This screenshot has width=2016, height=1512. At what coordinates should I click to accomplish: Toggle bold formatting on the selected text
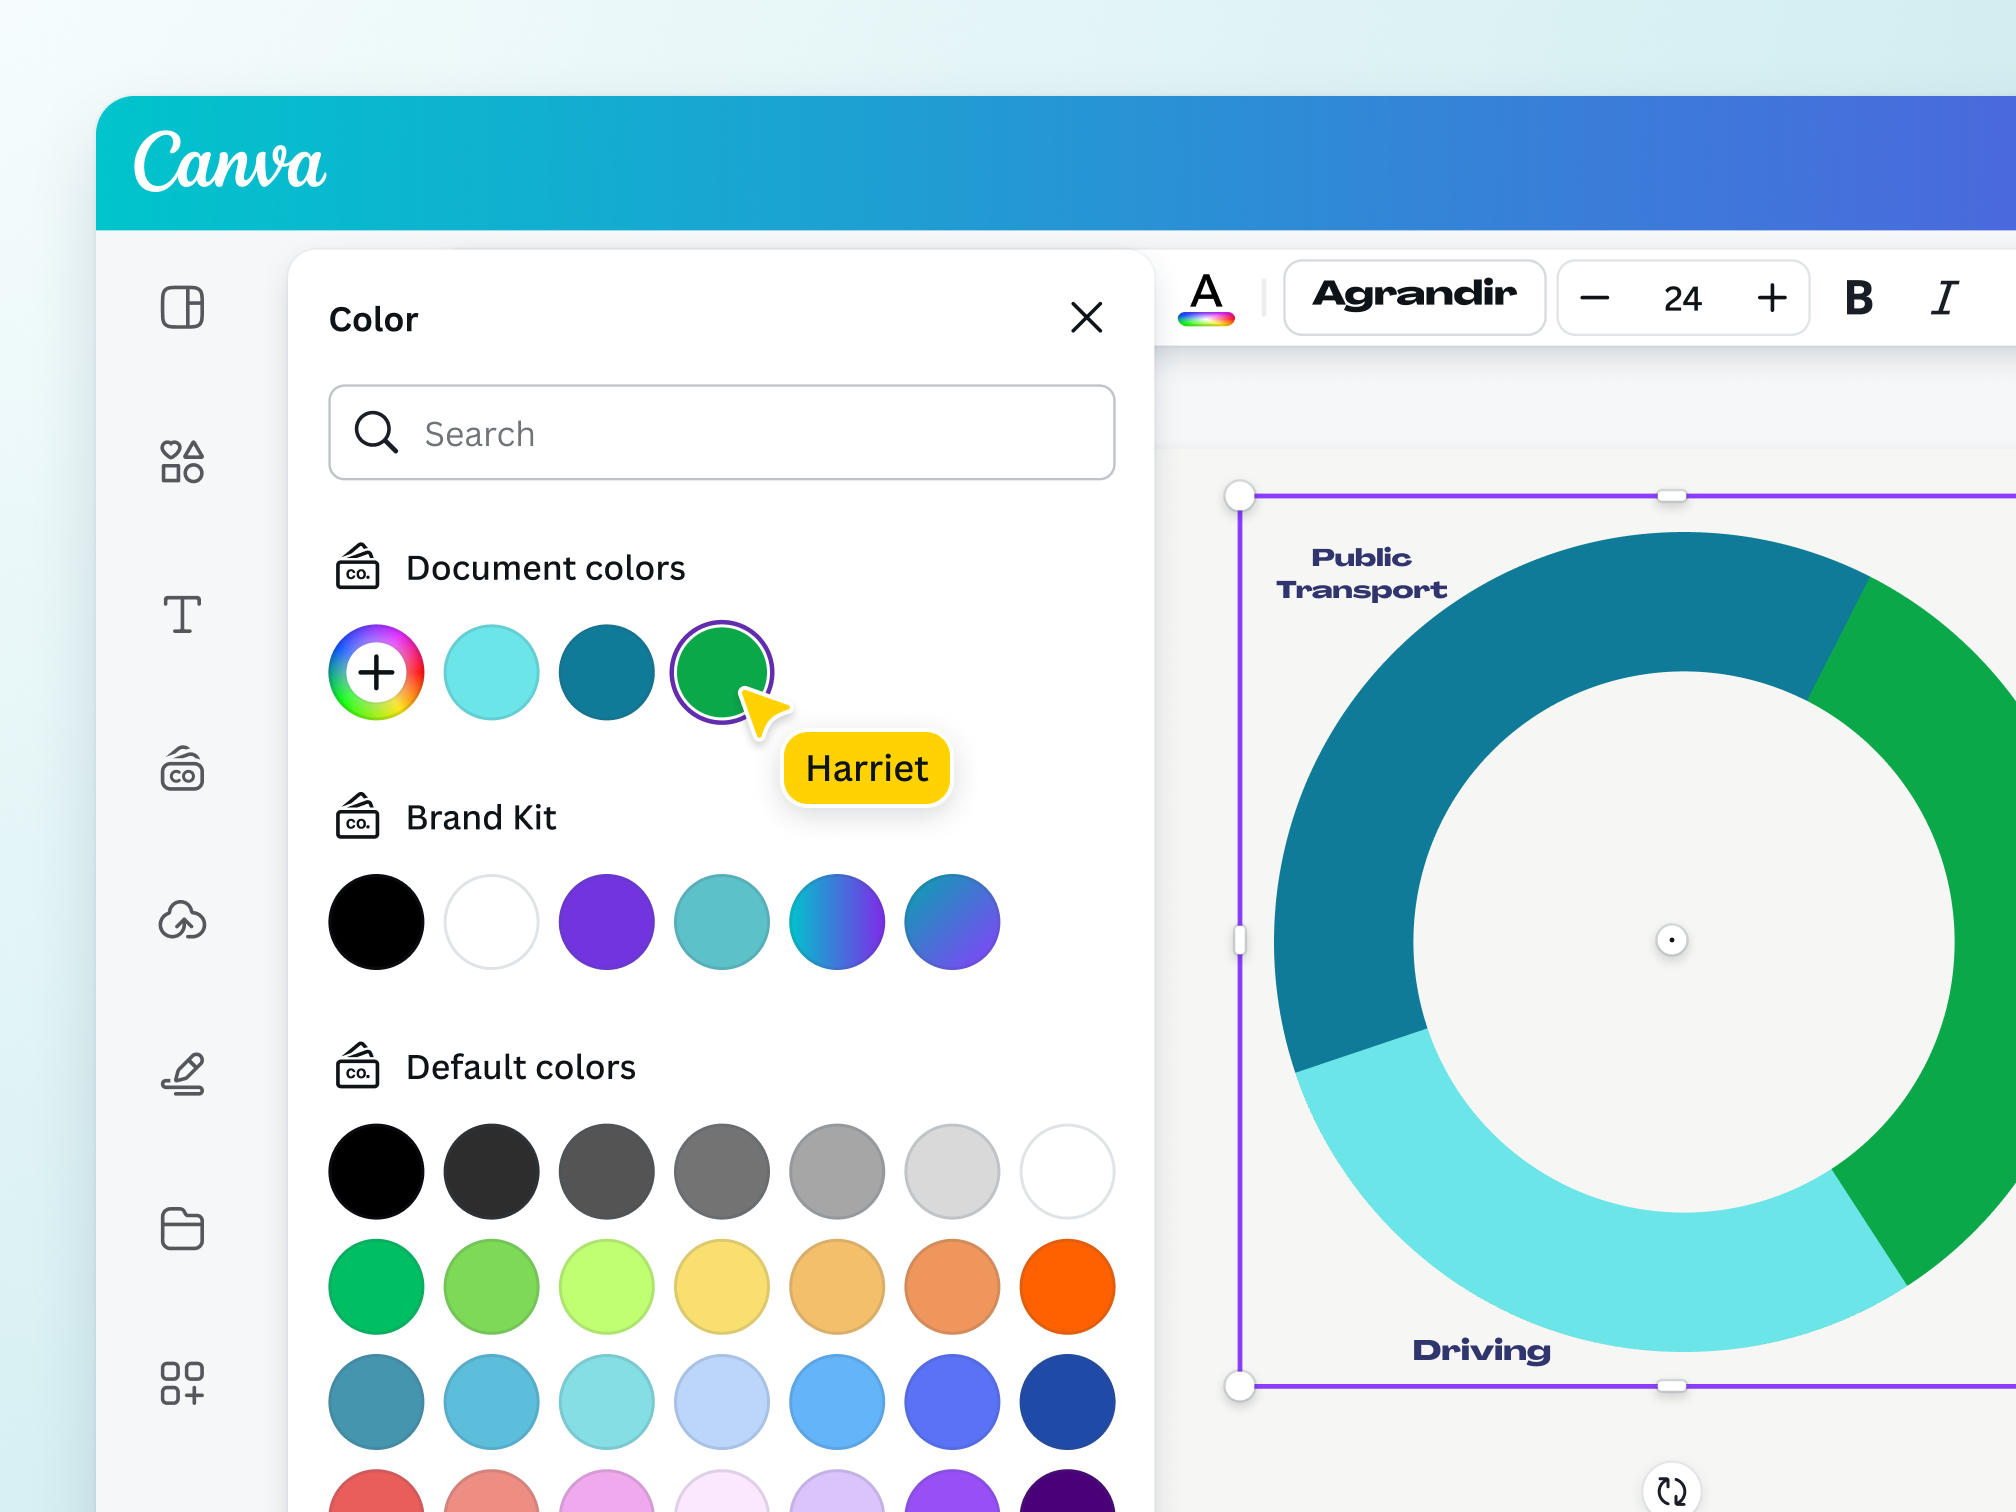click(x=1858, y=297)
